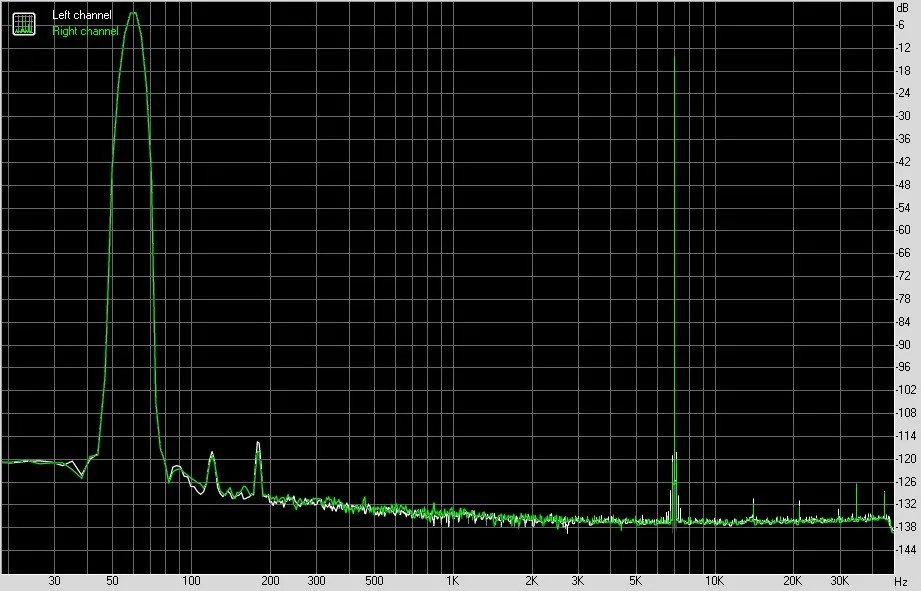Viewport: 921px width, 591px height.
Task: Click the -126 dB scale label
Action: (905, 481)
